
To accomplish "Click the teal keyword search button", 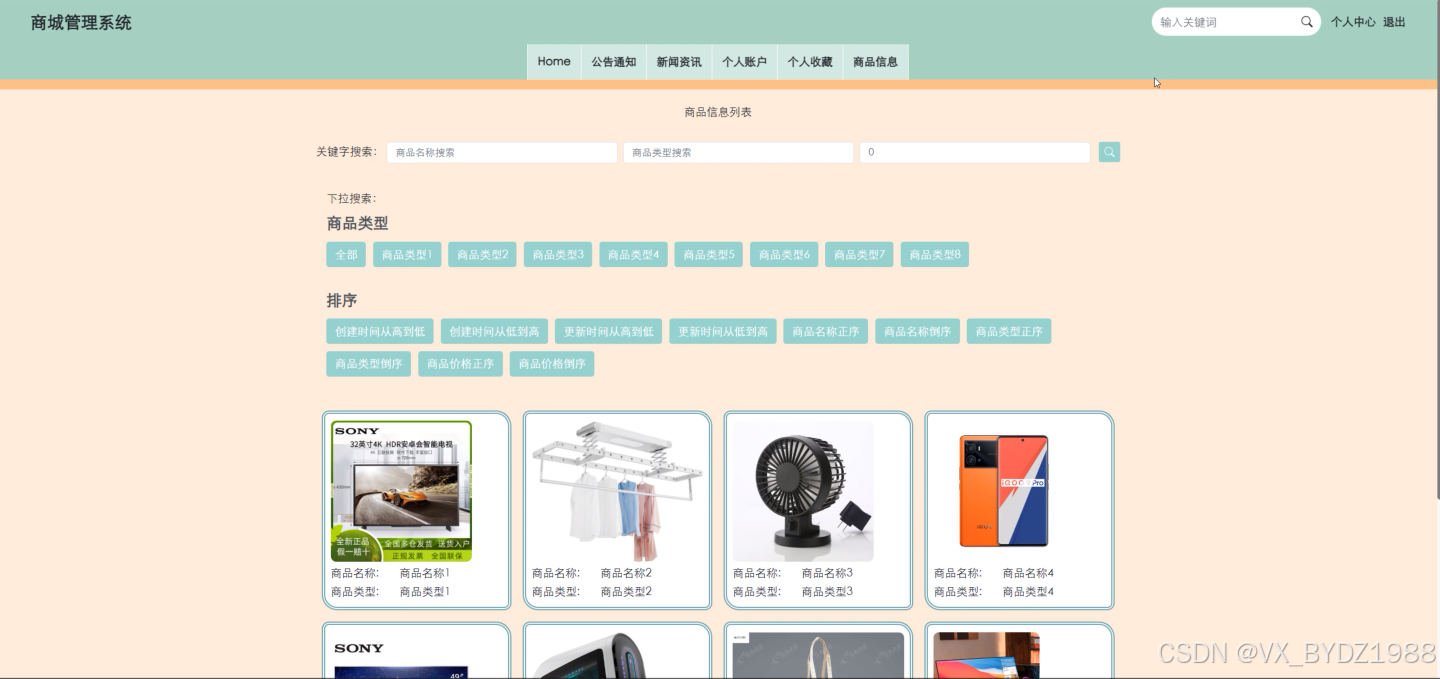I will [1109, 152].
